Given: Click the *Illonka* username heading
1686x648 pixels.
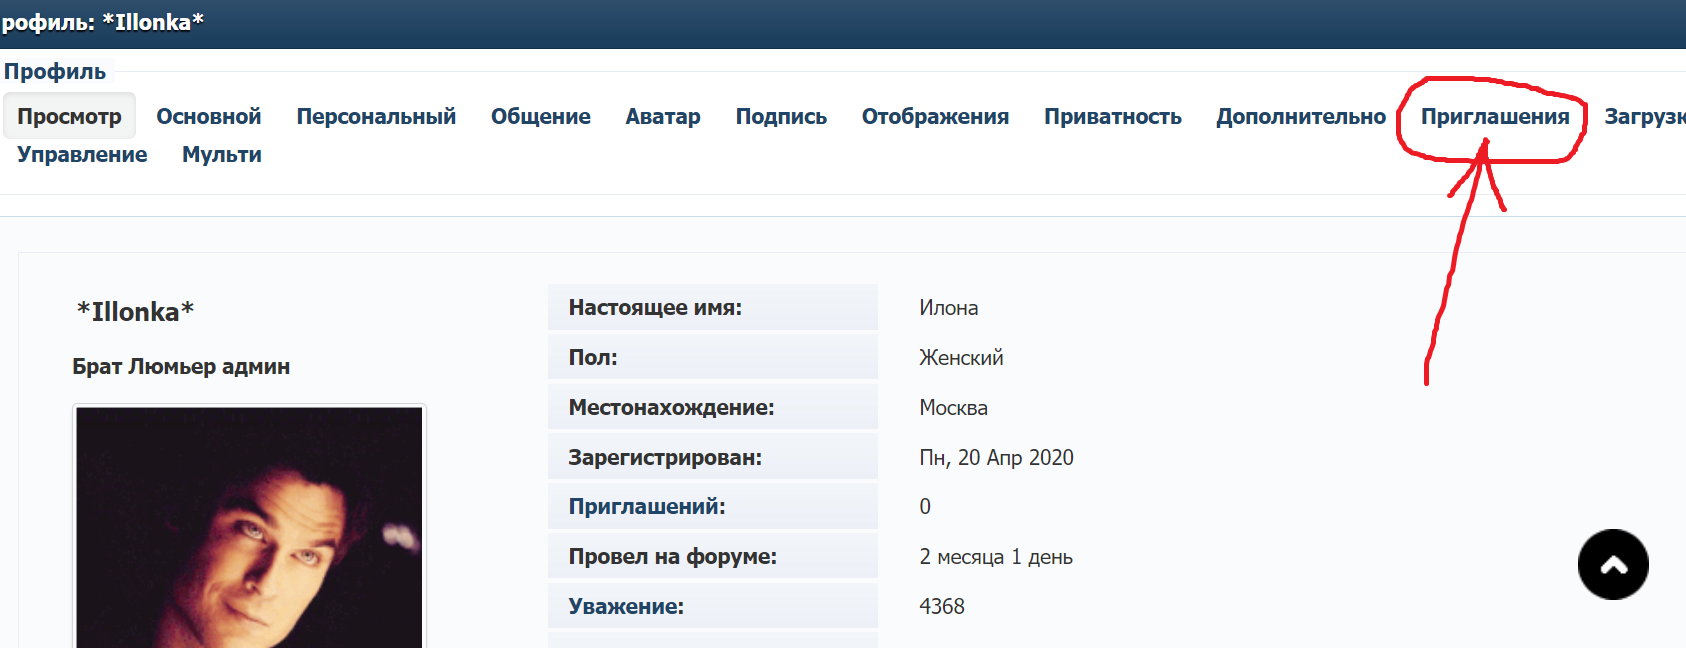Looking at the screenshot, I should click(x=135, y=312).
